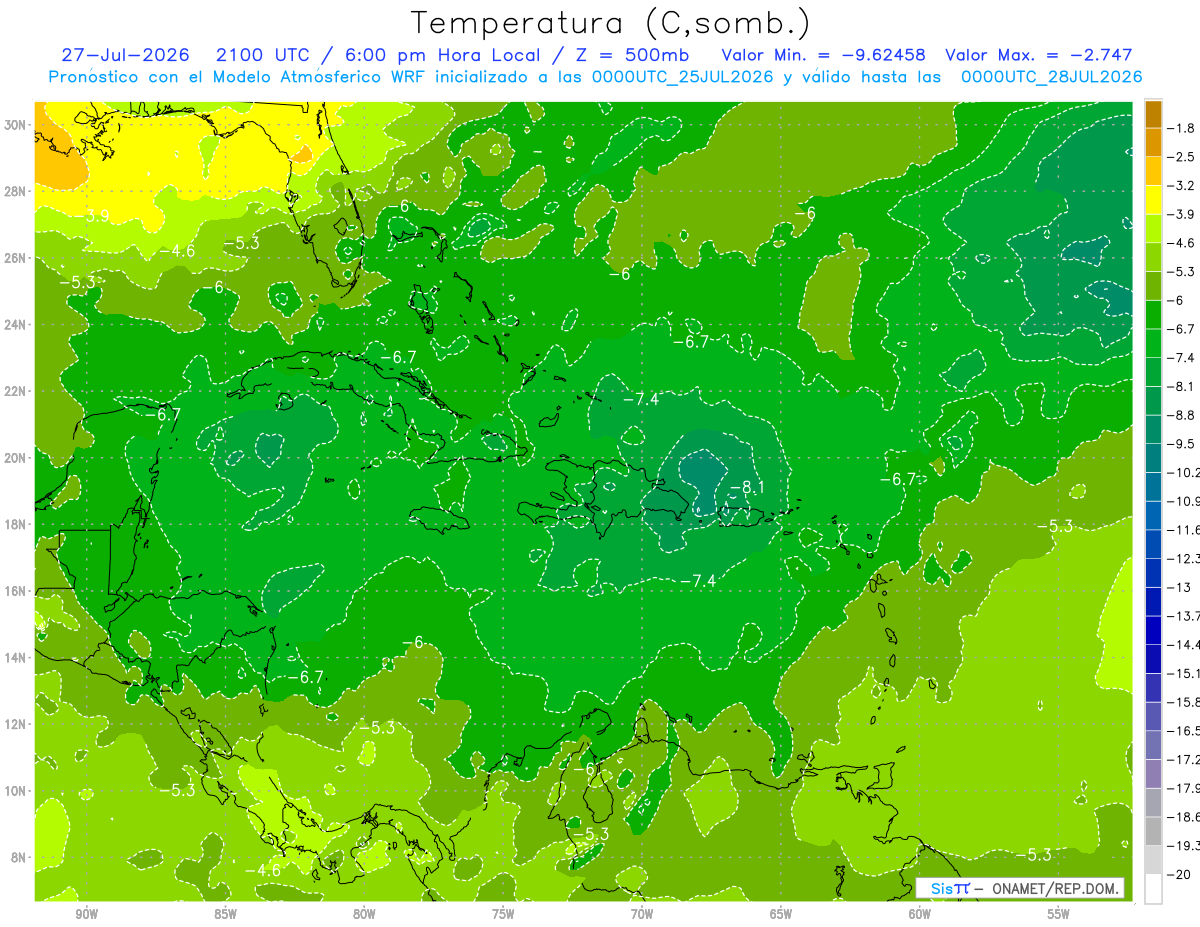Click the yellow legend swatch between -3.2 and -3.9
Screen dimensions: 1200x927
coord(1153,200)
